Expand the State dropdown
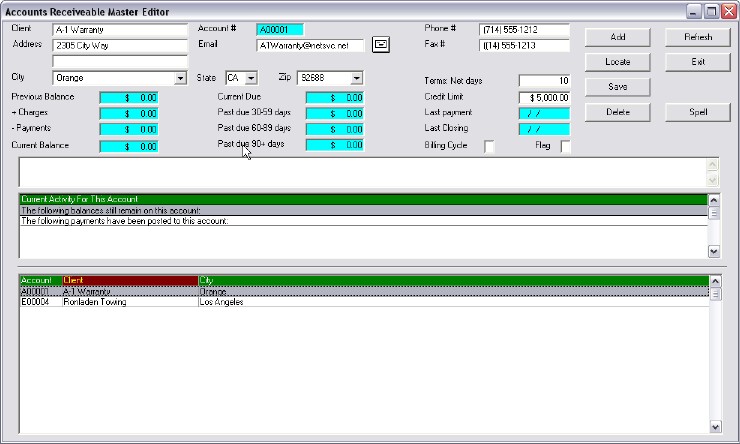740x444 pixels. tap(250, 78)
